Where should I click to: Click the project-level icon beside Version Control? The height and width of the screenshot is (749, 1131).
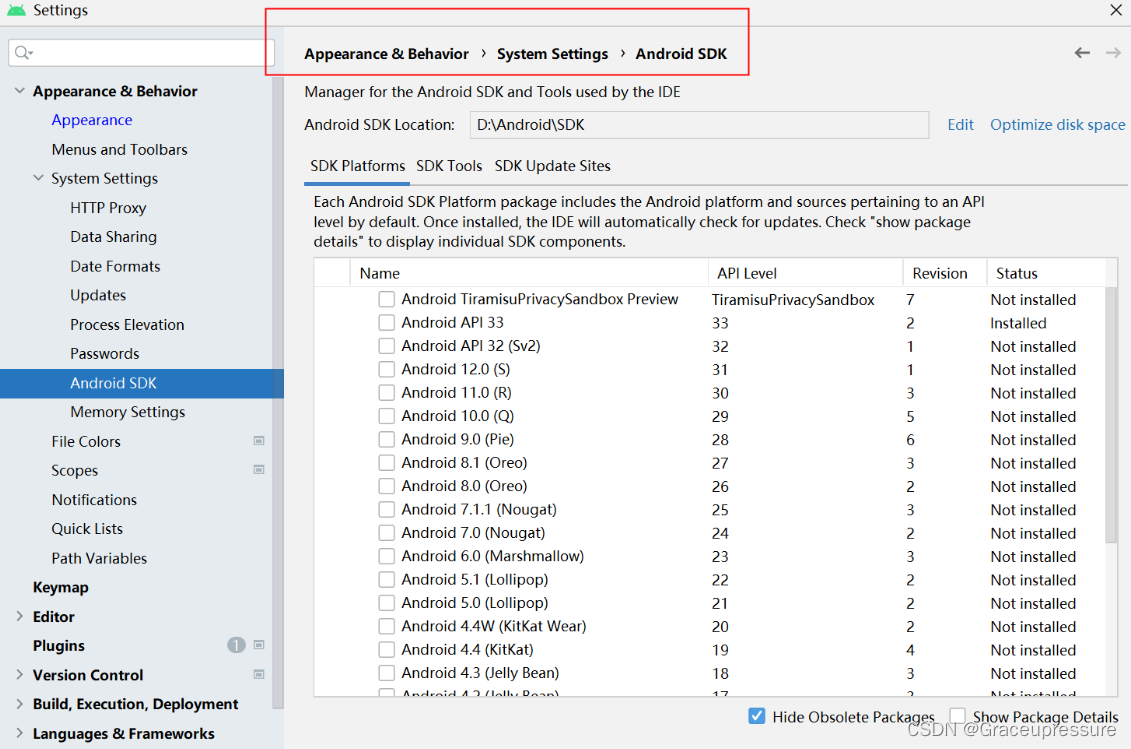coord(259,675)
